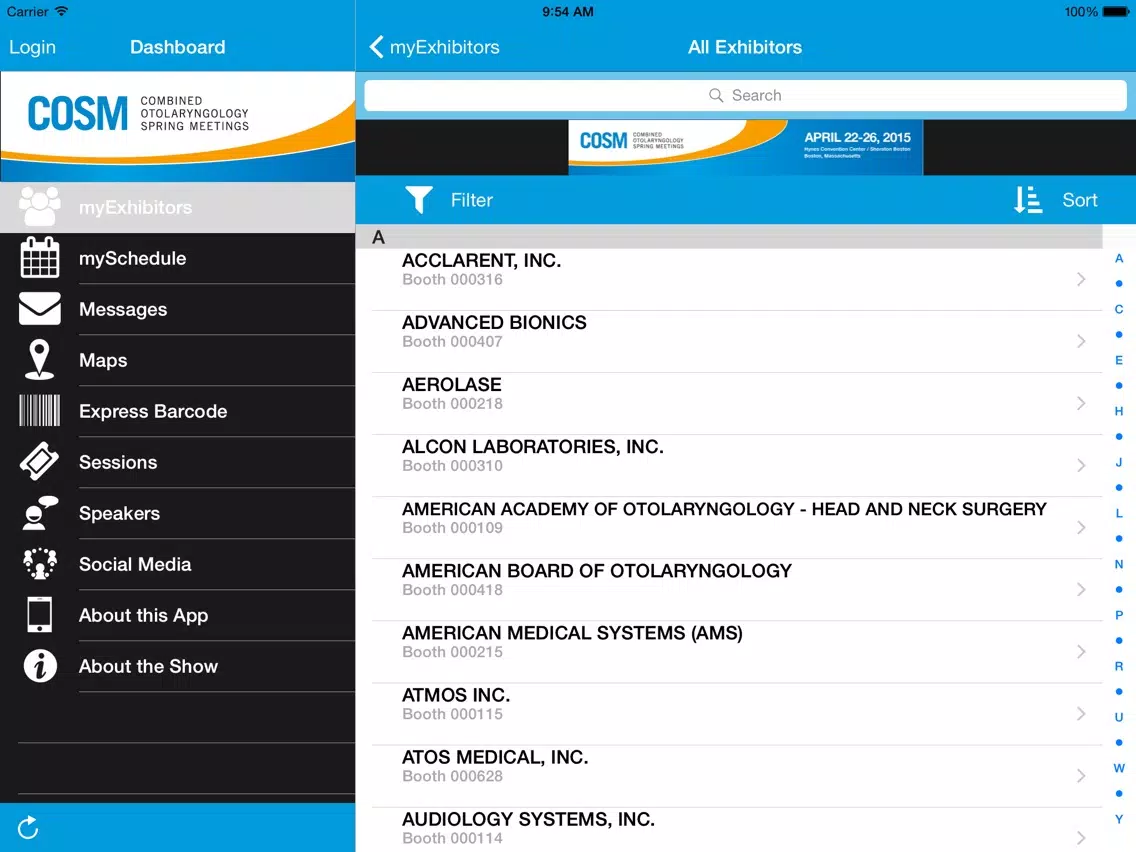Tap the Login button
Screen dimensions: 1136x852
pos(33,47)
